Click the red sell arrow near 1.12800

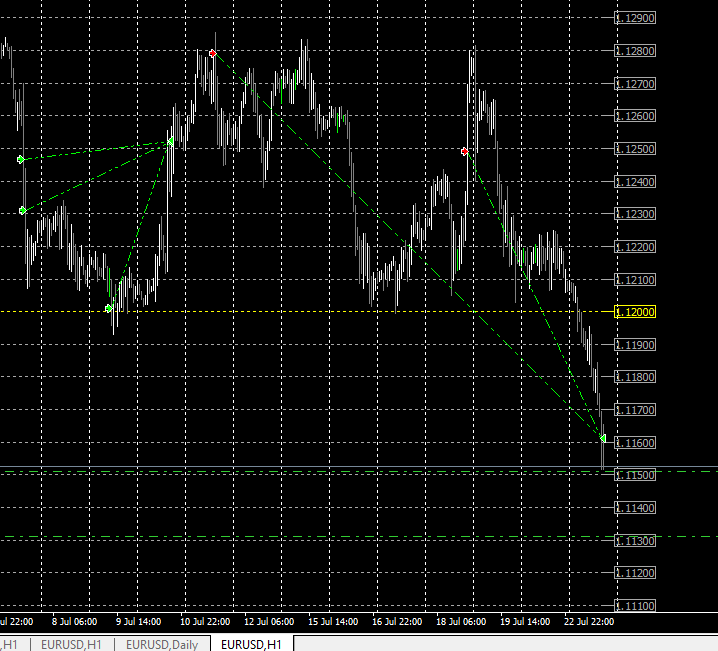pyautogui.click(x=212, y=54)
